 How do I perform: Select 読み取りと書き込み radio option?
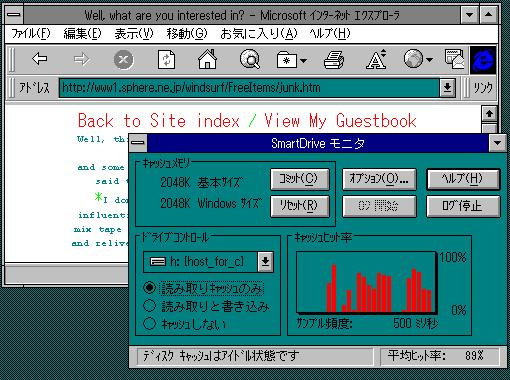pos(149,306)
